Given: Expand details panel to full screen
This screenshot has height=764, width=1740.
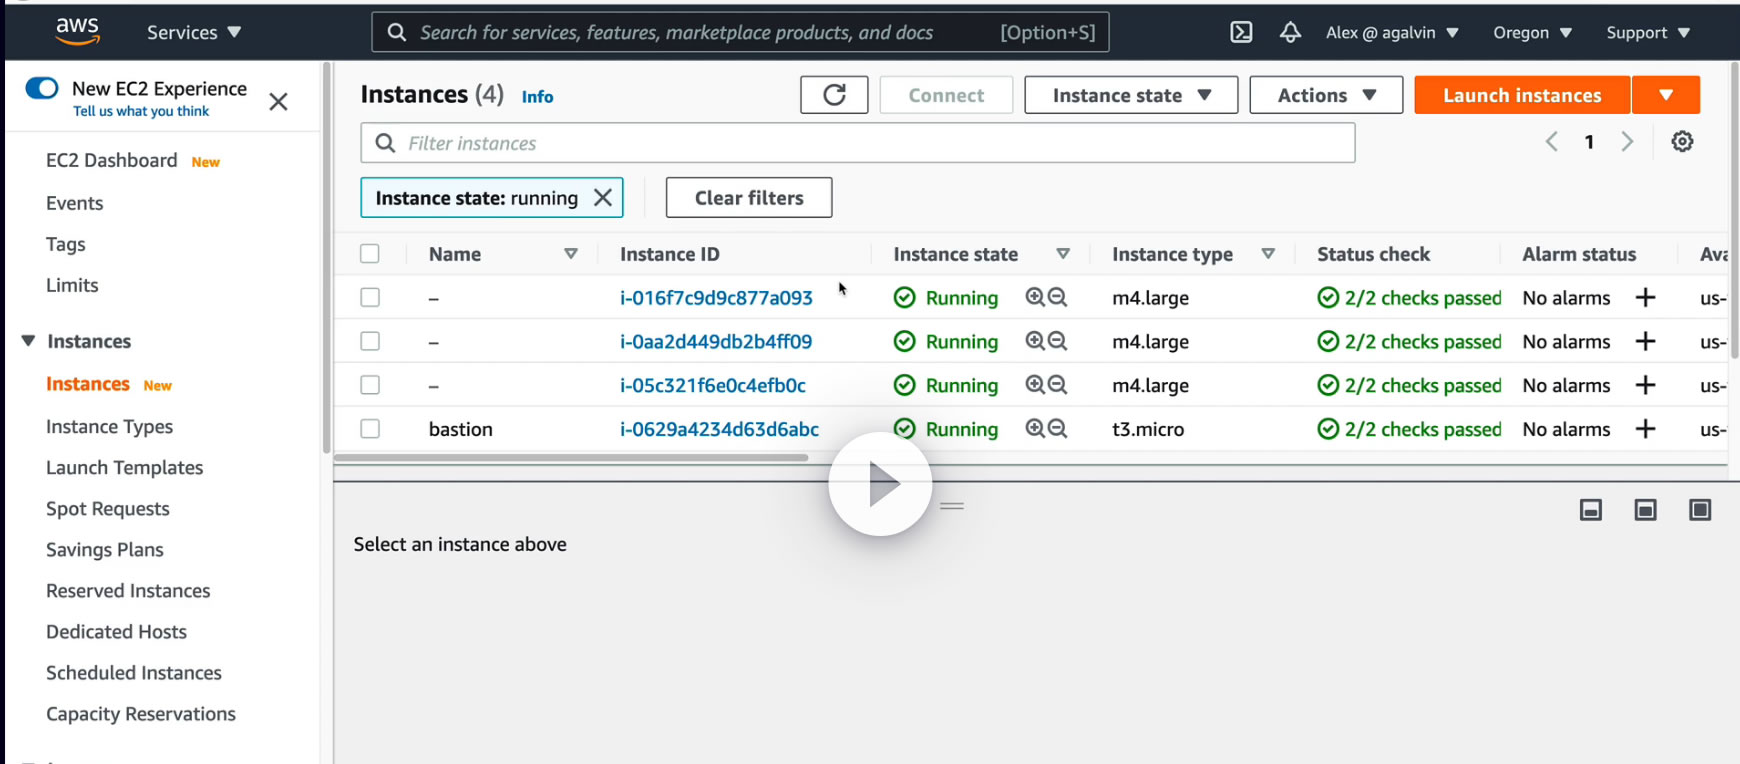Looking at the screenshot, I should click(1700, 510).
